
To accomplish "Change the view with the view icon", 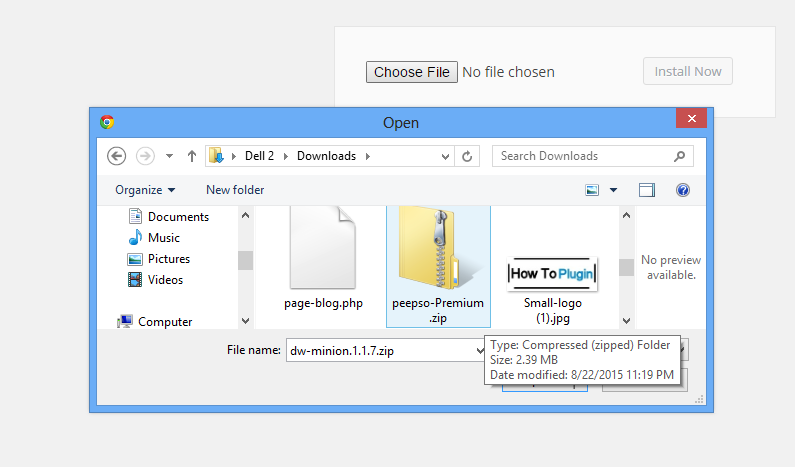I will pos(592,190).
